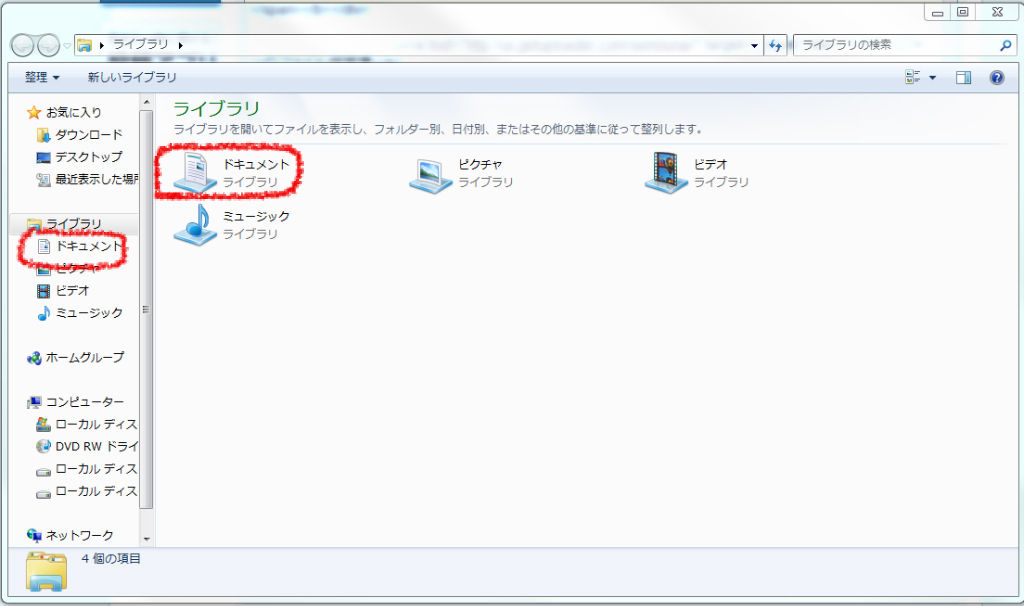Click in the ライブラリの検索 search box
The image size is (1024, 606).
897,45
